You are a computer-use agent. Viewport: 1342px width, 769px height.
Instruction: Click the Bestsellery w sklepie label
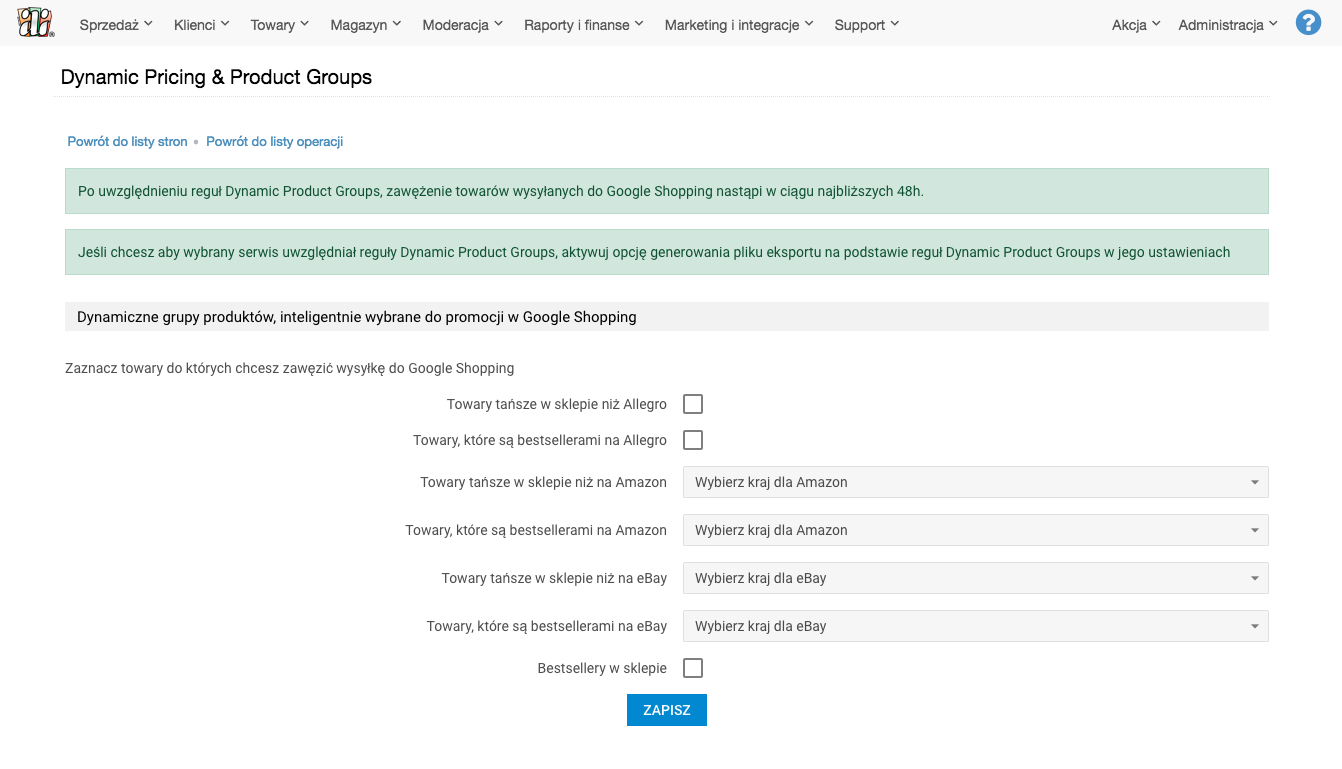point(602,668)
